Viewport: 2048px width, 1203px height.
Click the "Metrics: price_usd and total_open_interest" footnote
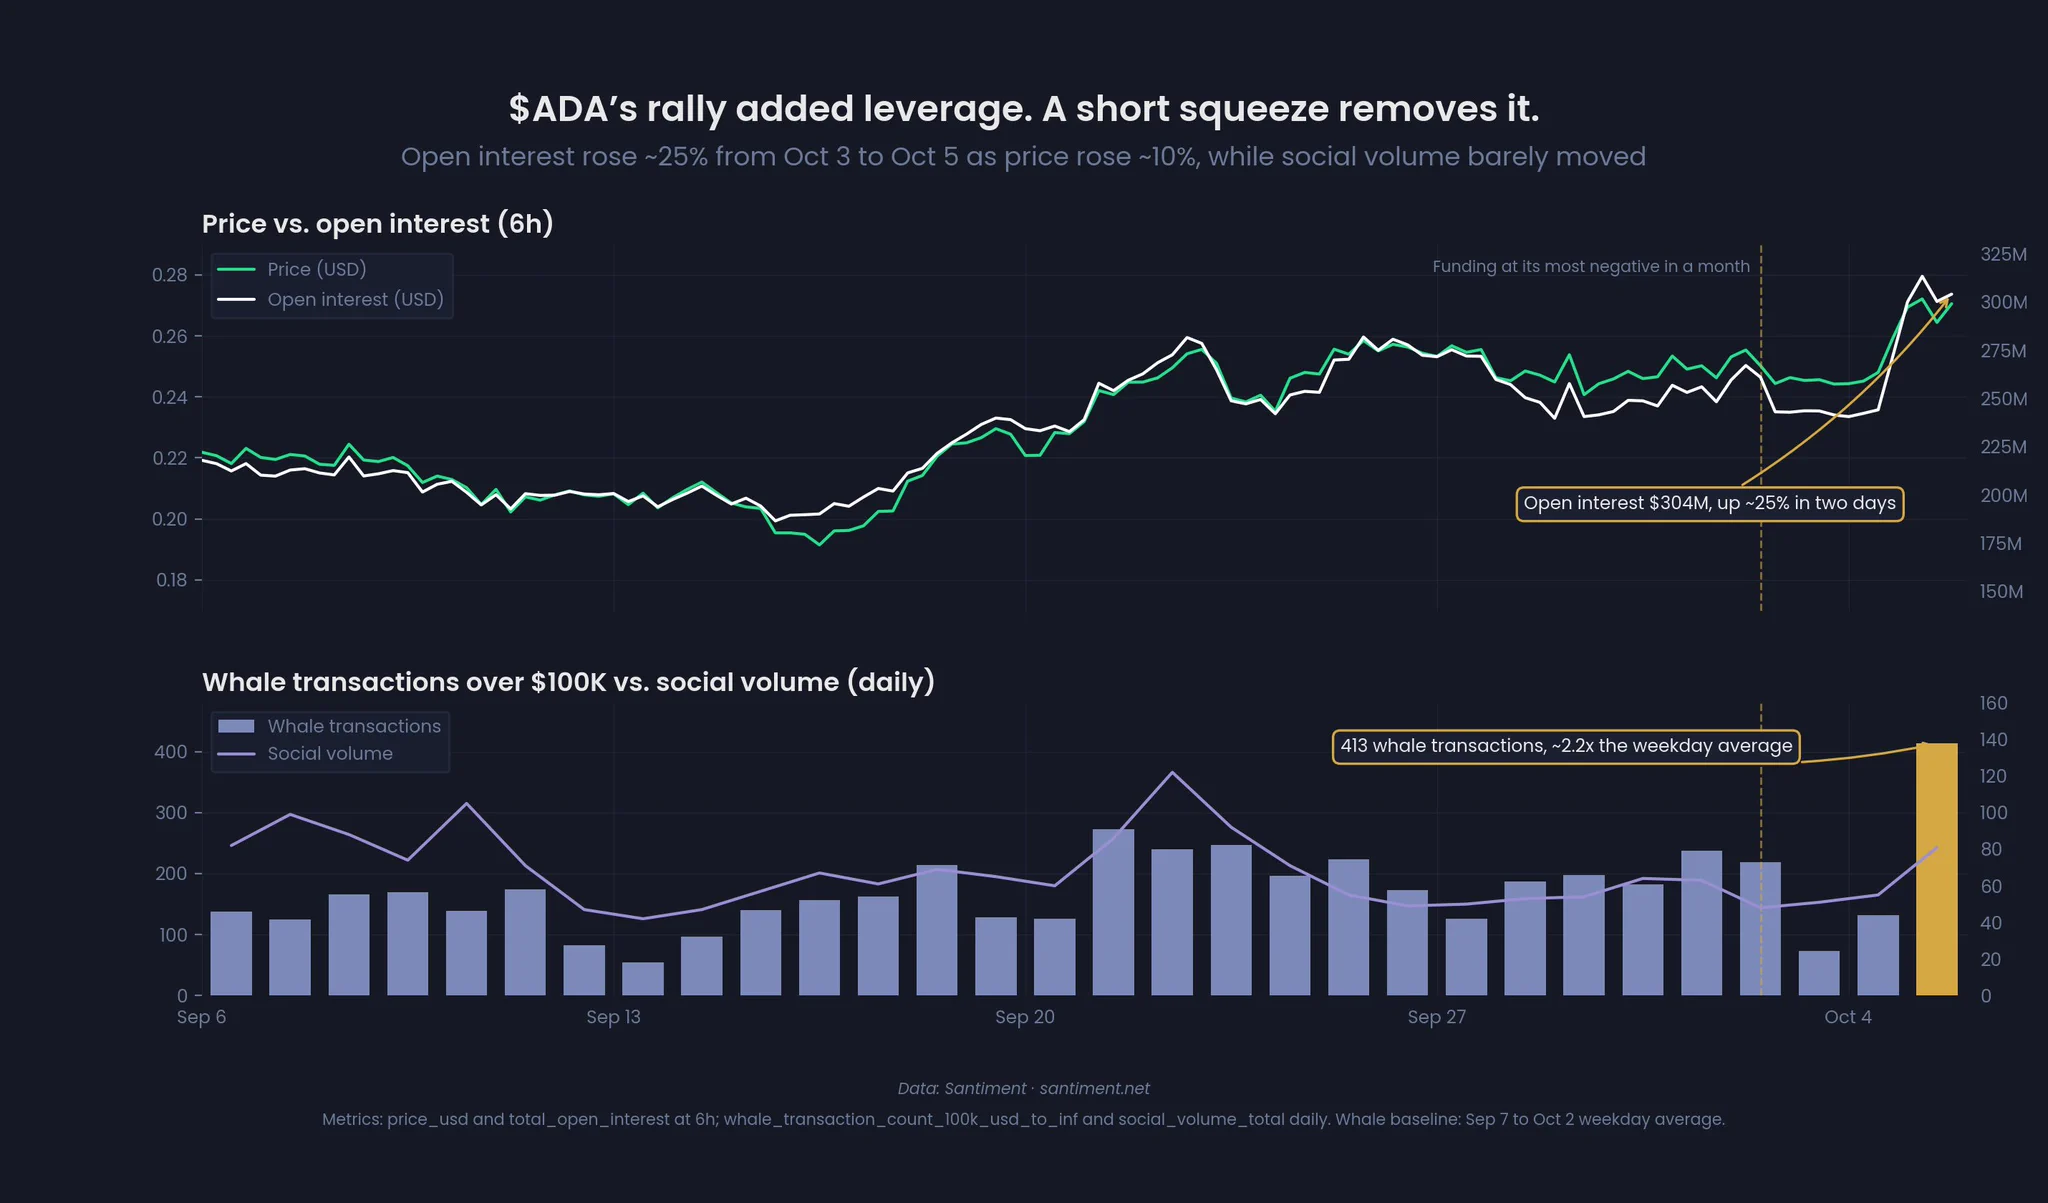pyautogui.click(x=1023, y=1119)
